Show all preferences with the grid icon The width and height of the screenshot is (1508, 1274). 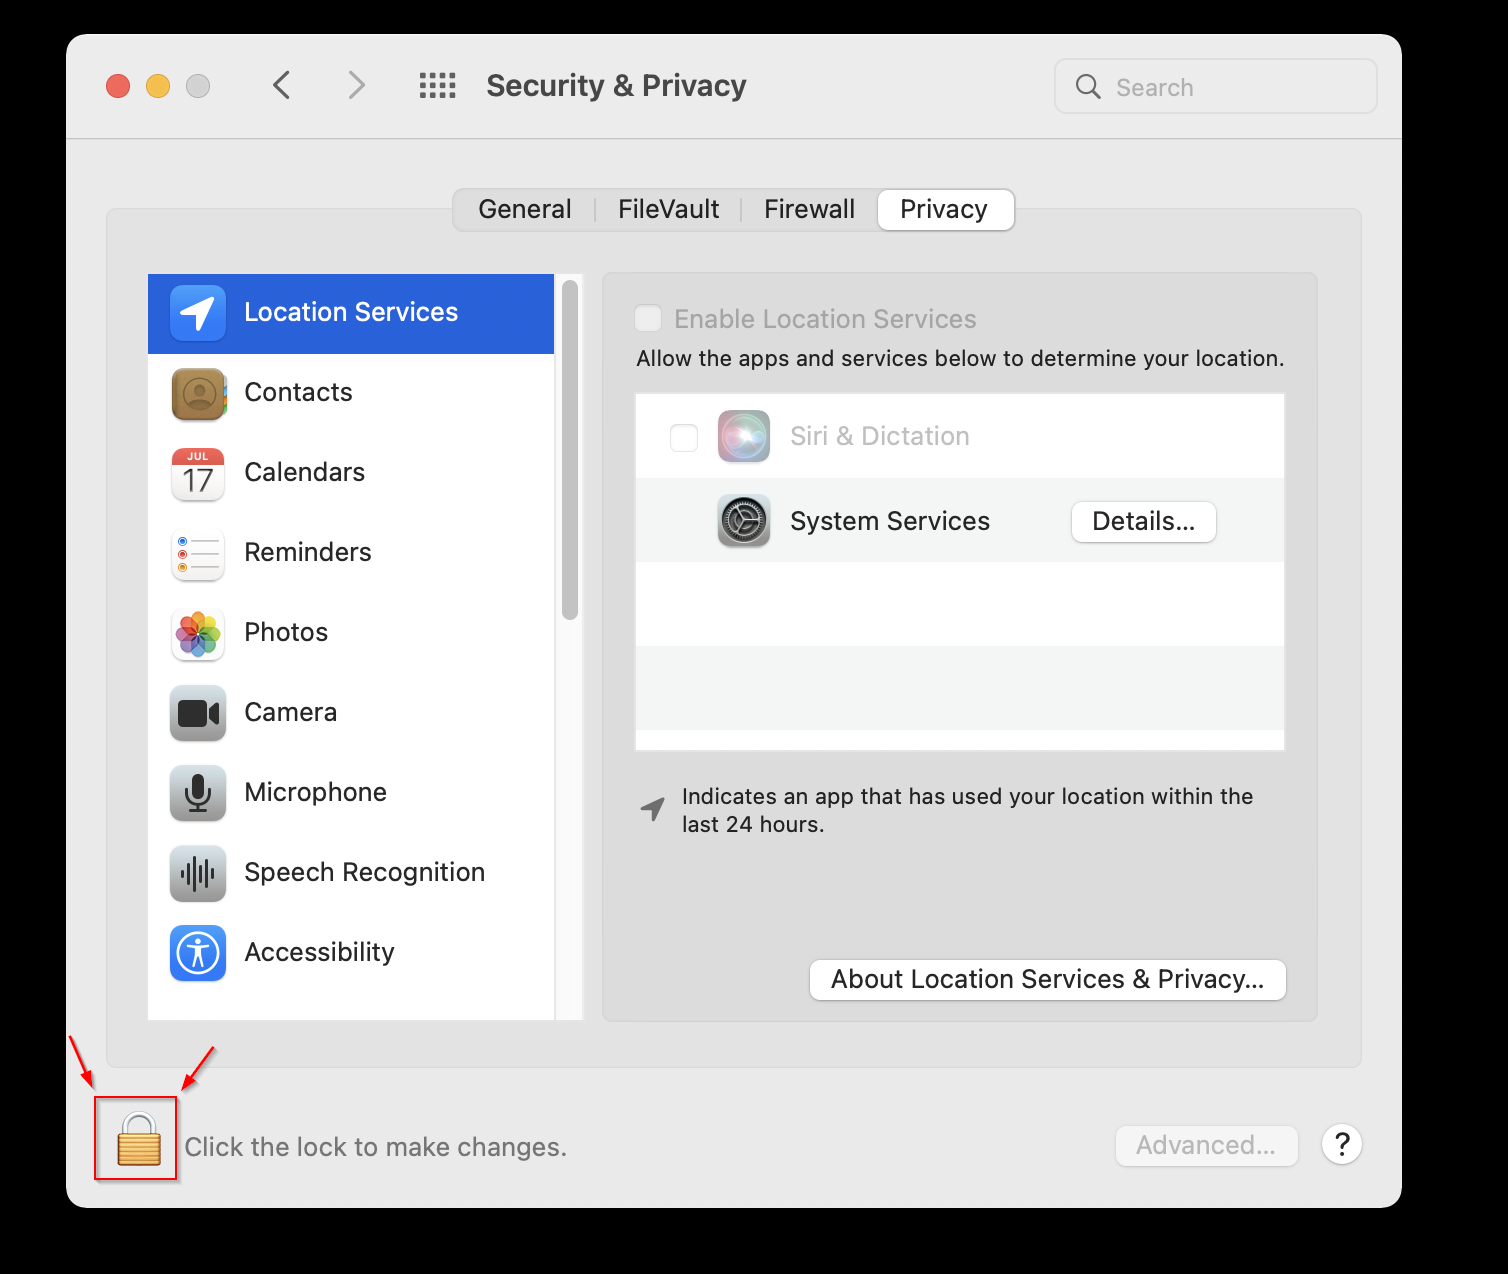(437, 86)
